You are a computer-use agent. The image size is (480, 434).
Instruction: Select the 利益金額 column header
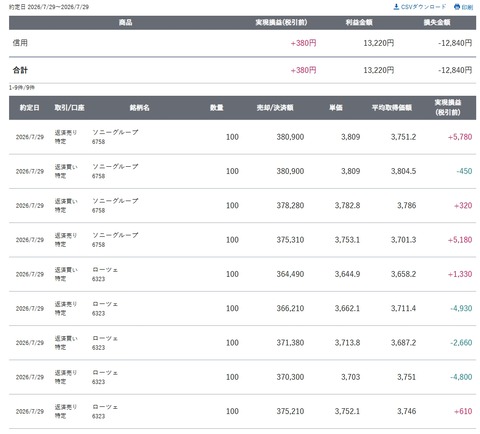pyautogui.click(x=359, y=22)
